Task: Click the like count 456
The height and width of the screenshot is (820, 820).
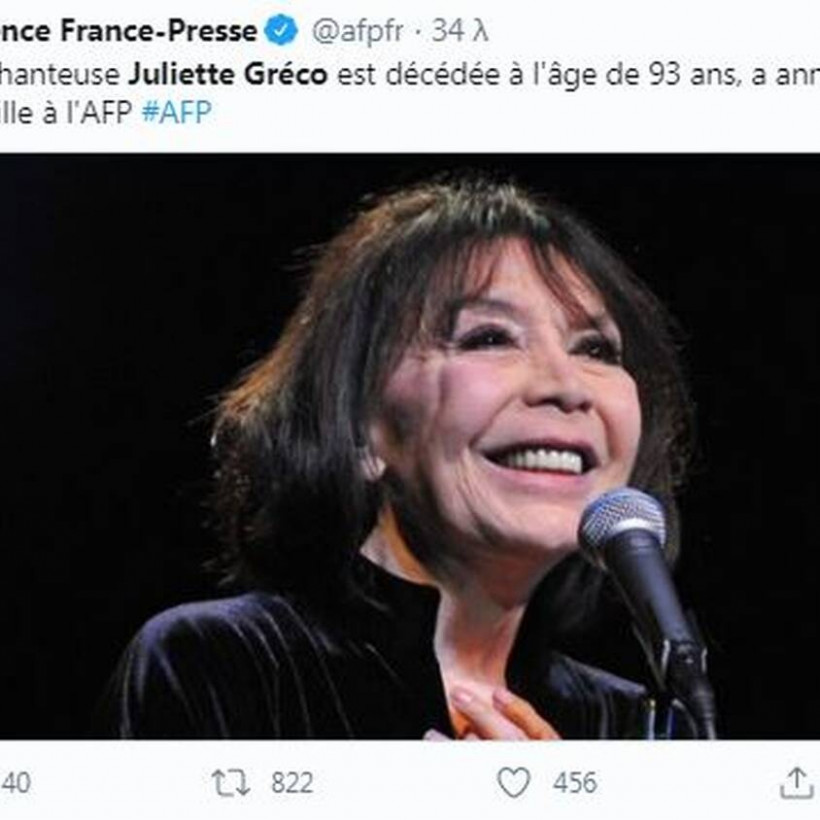Action: [x=574, y=782]
